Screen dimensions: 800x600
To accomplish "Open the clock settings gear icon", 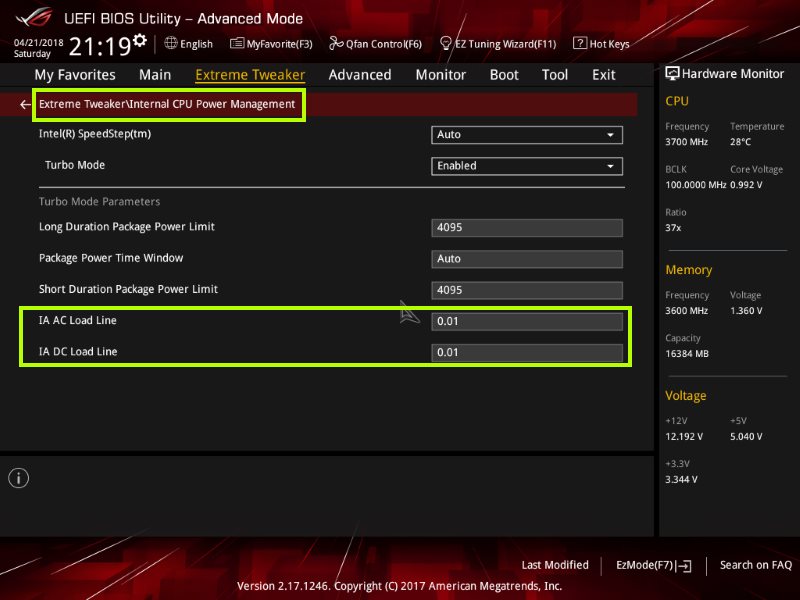I will click(140, 40).
